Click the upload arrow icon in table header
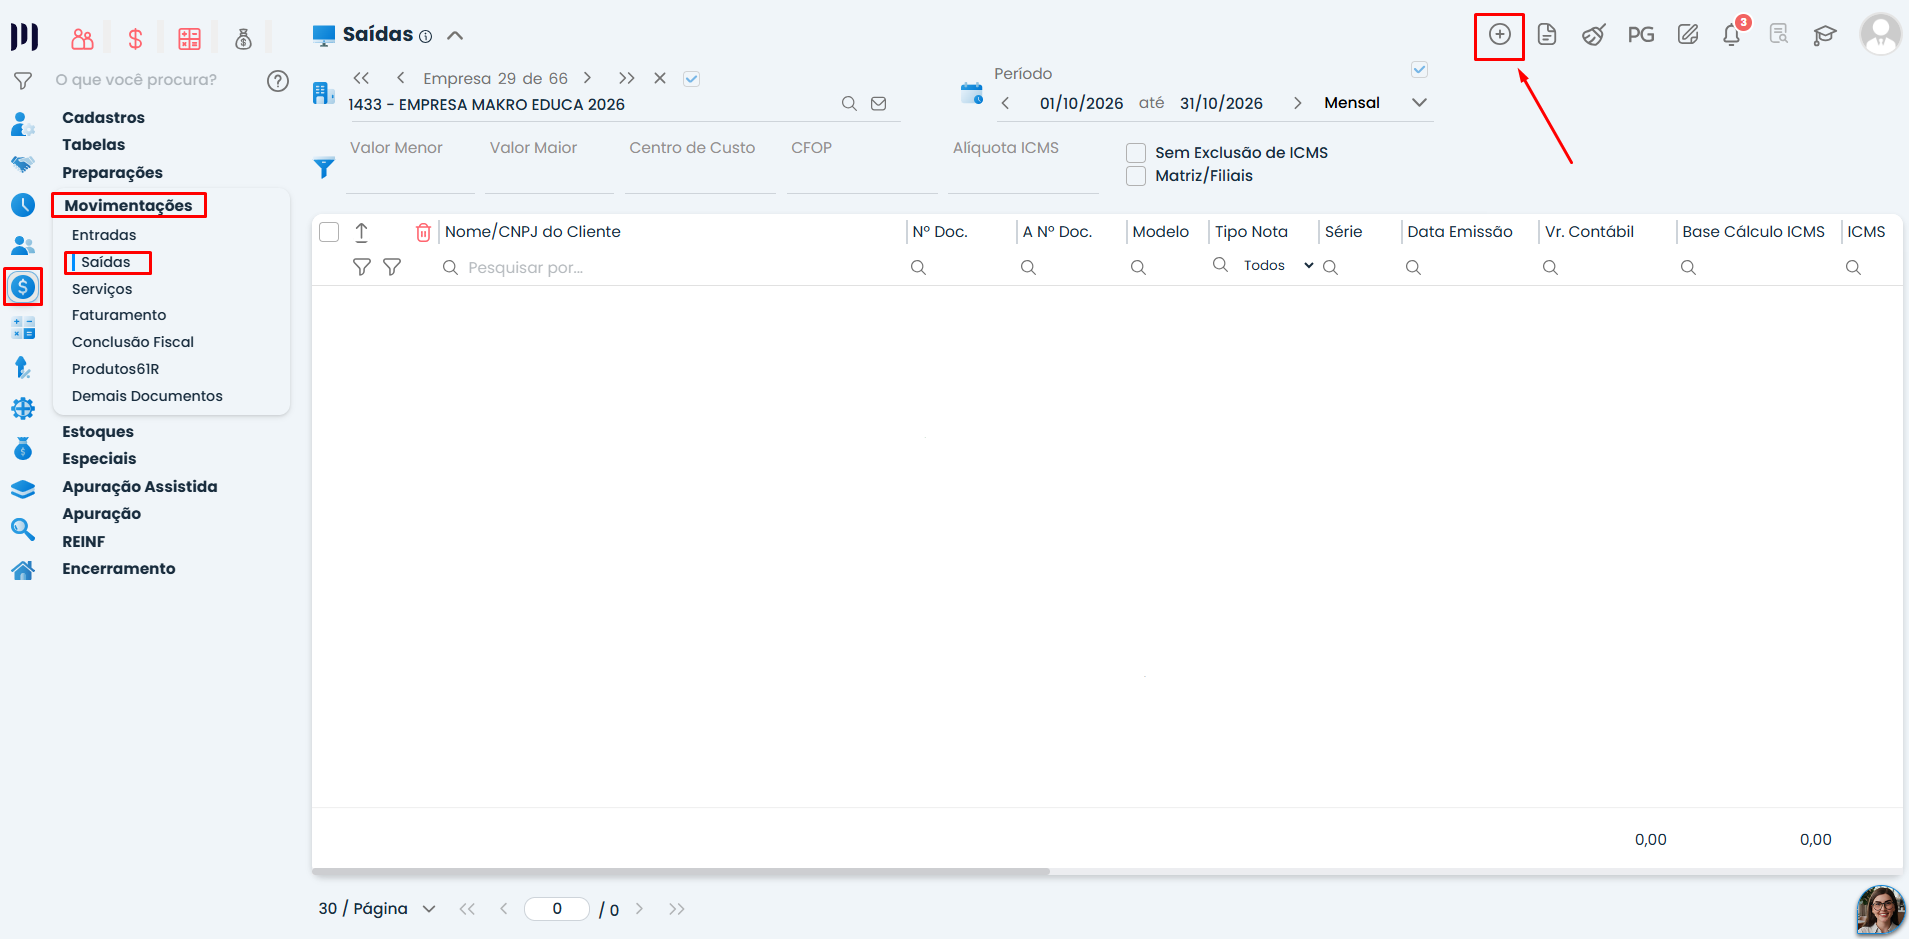Screen dimensions: 1909x939 (362, 232)
